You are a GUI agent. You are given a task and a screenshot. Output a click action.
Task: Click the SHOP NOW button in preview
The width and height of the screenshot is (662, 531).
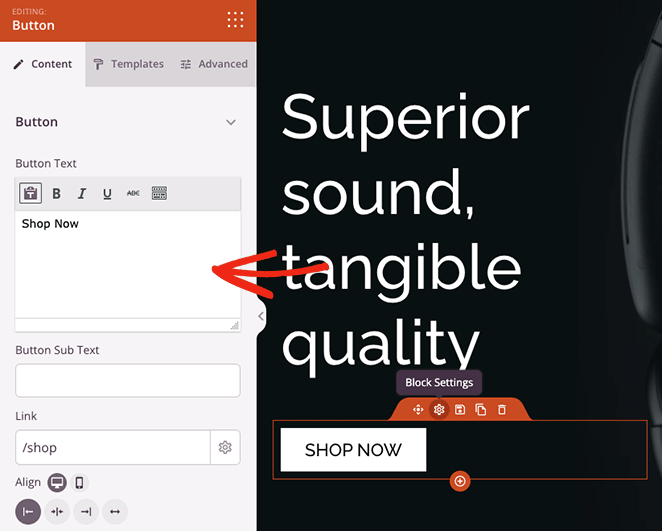pos(353,450)
